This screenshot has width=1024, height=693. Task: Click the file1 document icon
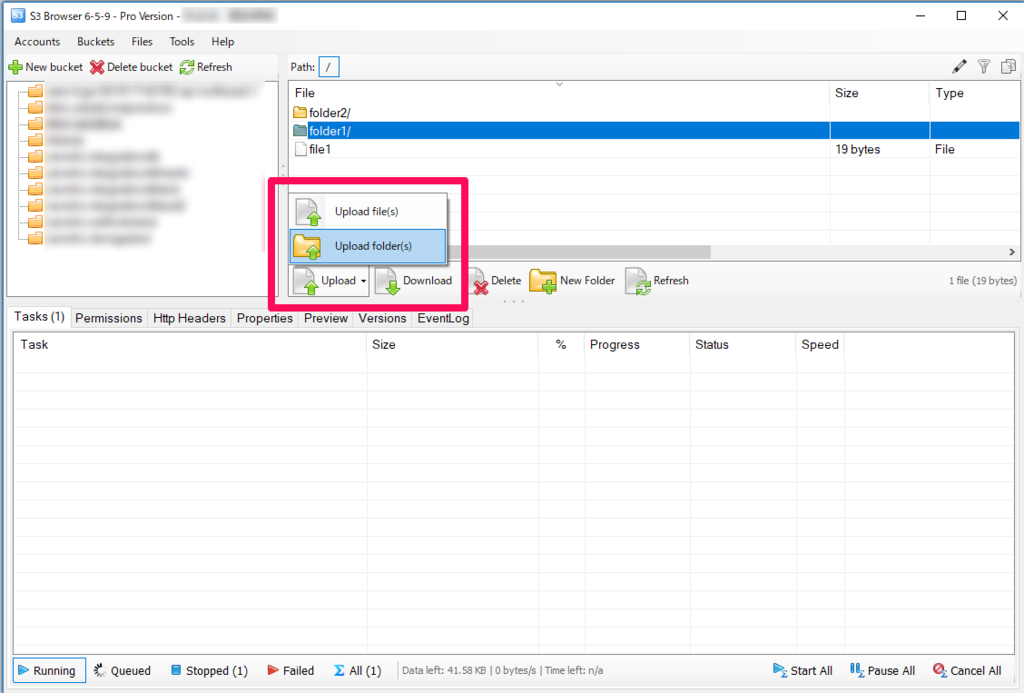click(300, 149)
